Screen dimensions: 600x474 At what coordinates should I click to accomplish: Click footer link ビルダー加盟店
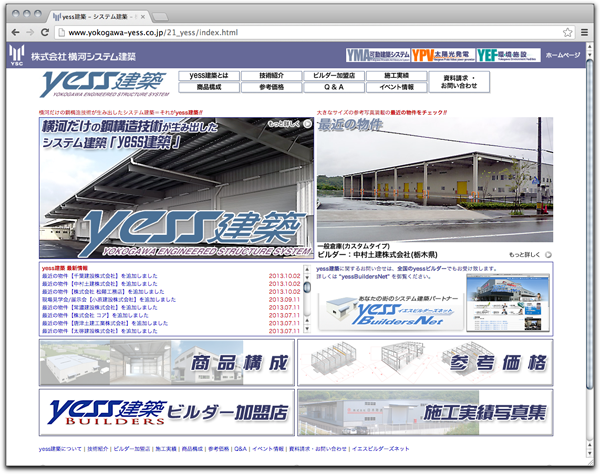pos(132,449)
